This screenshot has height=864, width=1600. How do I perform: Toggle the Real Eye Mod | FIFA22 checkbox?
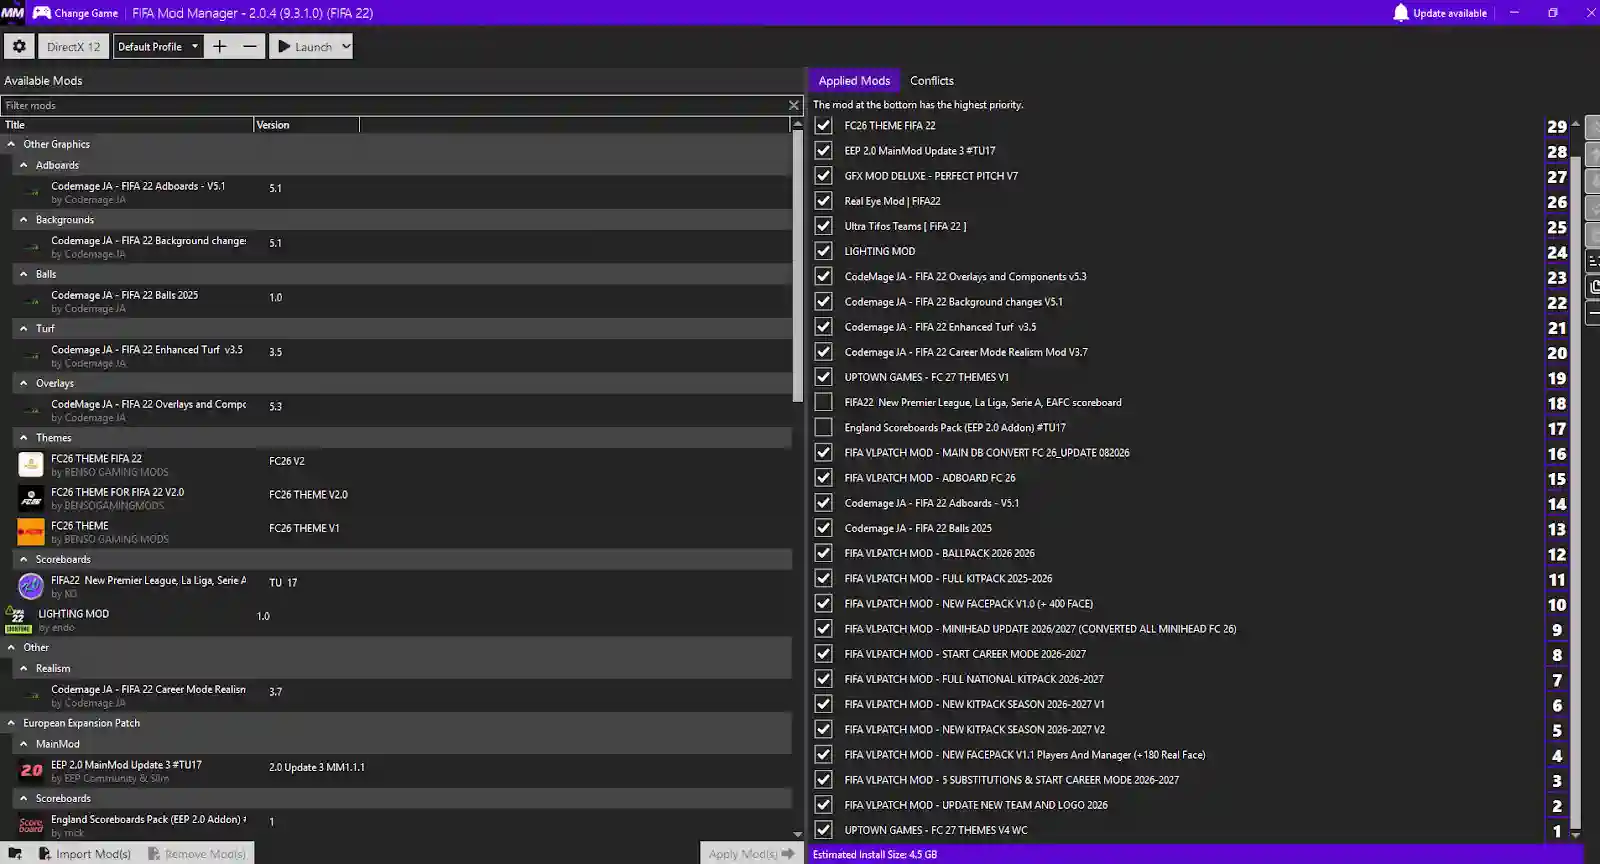823,200
